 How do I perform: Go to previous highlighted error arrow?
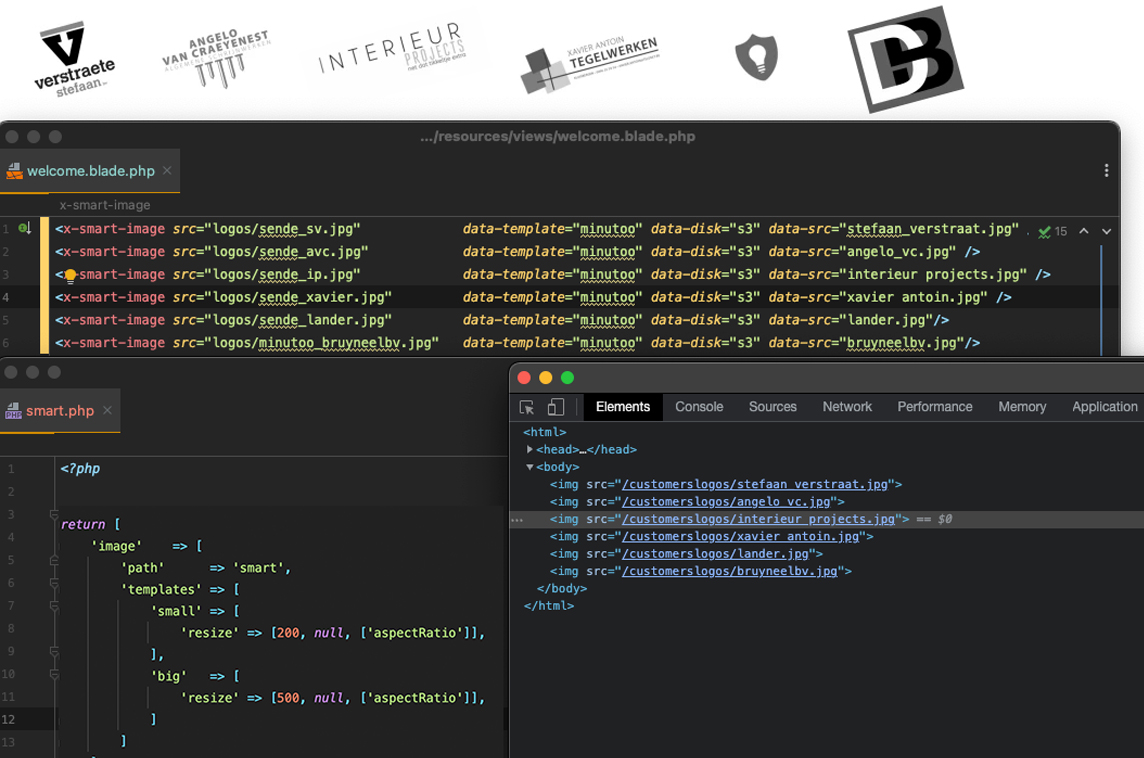click(x=1084, y=231)
